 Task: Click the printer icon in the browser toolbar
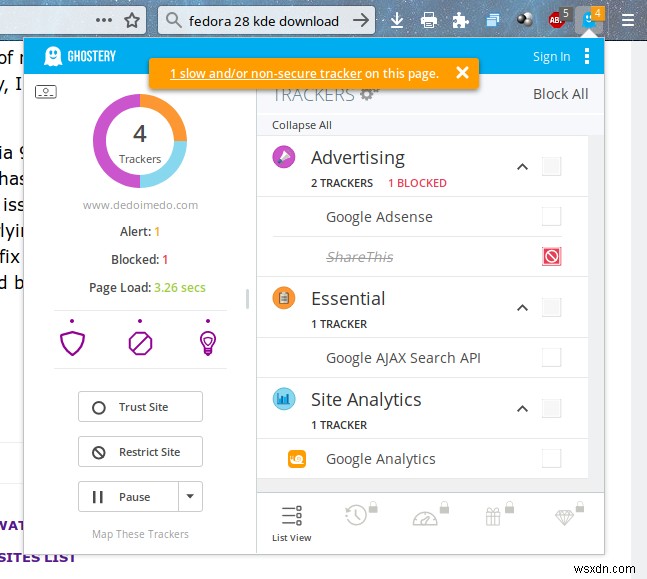pyautogui.click(x=429, y=20)
